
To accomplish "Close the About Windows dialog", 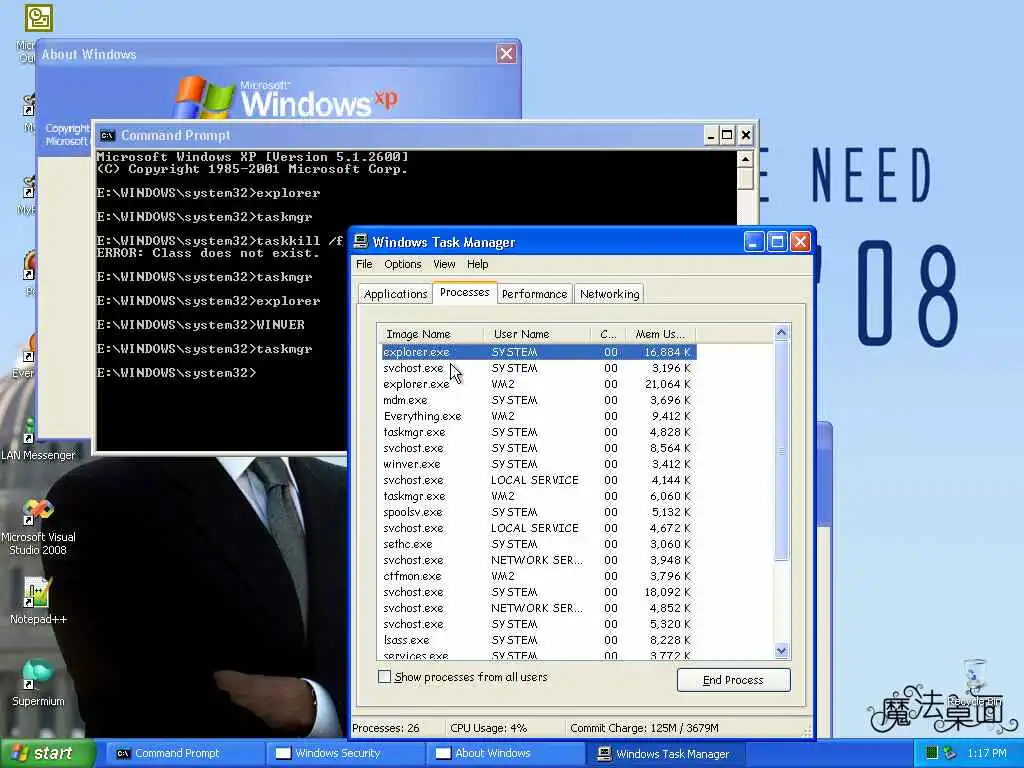I will (506, 54).
